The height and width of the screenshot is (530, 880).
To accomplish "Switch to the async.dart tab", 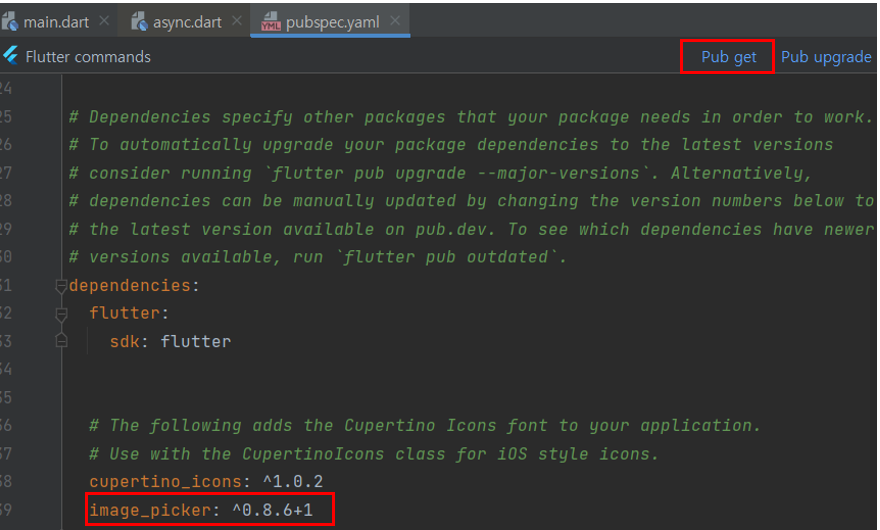I will pyautogui.click(x=187, y=22).
